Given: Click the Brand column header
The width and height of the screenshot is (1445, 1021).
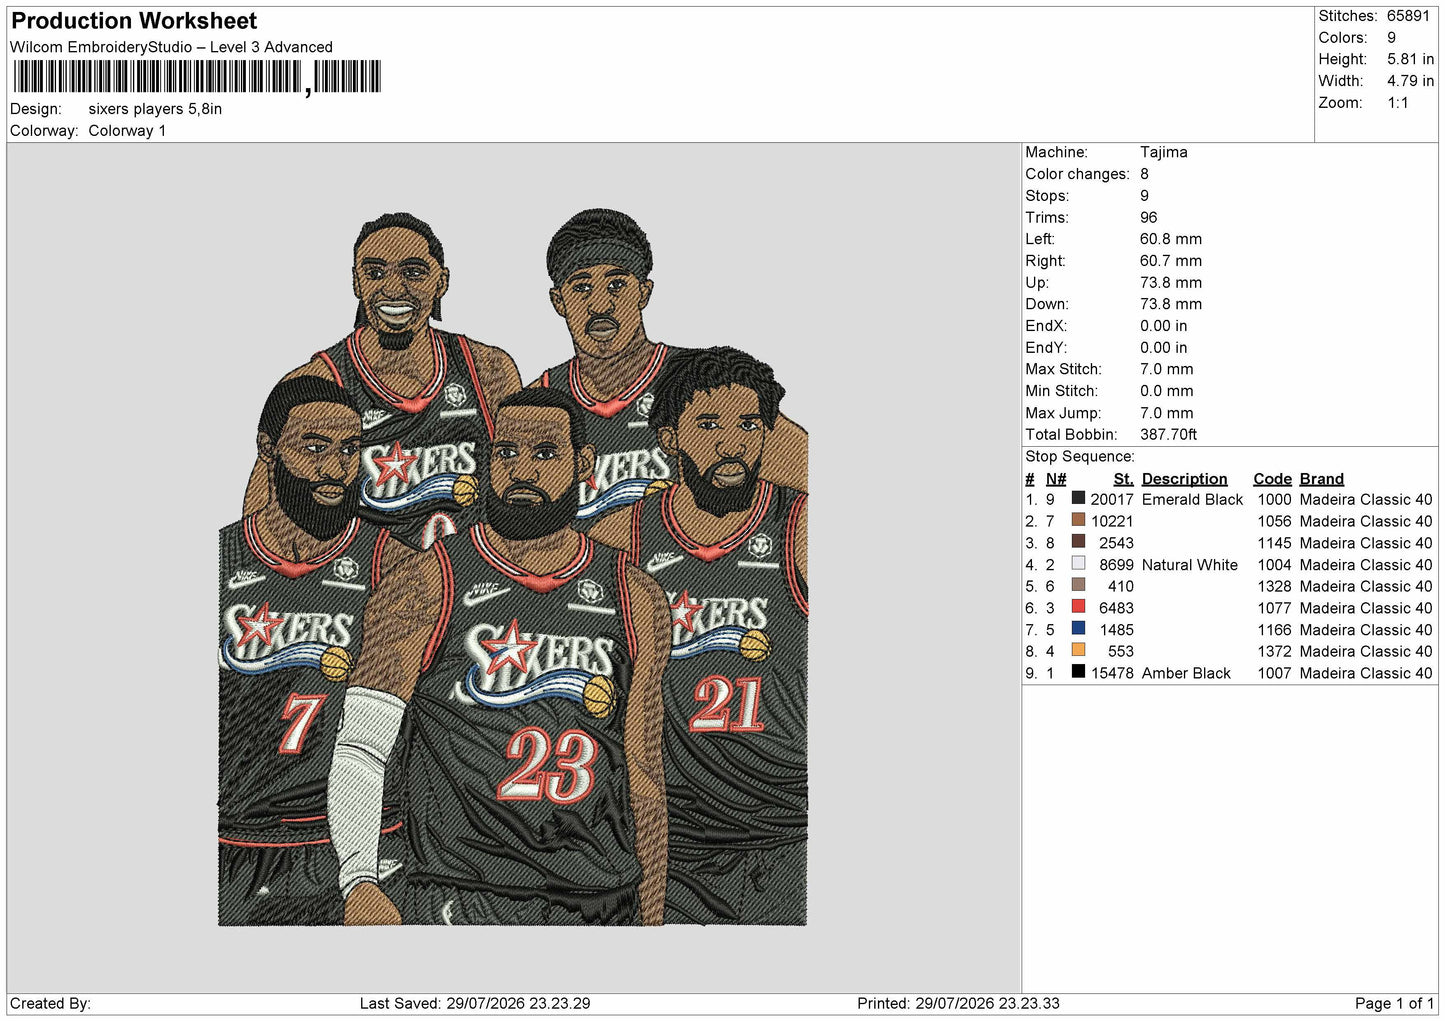Looking at the screenshot, I should click(1321, 479).
